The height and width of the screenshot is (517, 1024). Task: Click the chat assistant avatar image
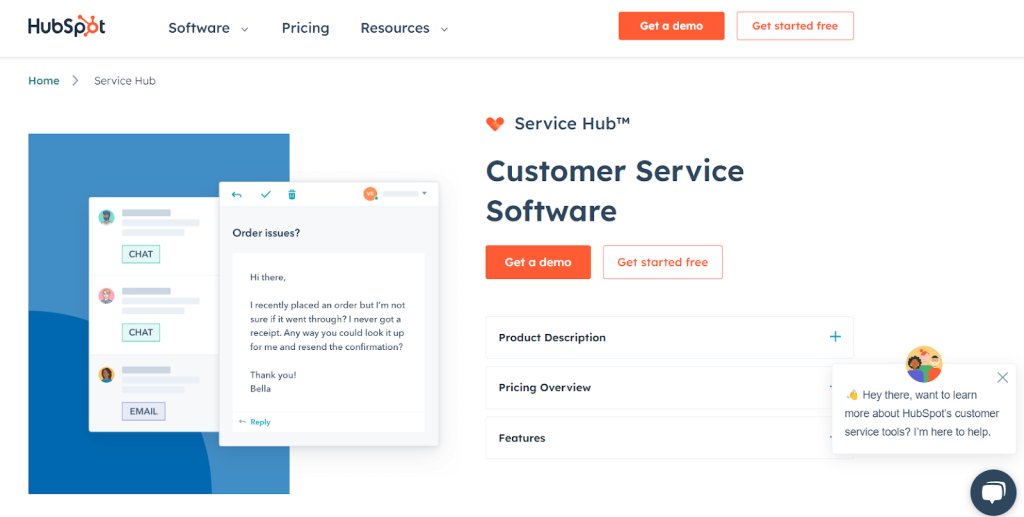[924, 365]
